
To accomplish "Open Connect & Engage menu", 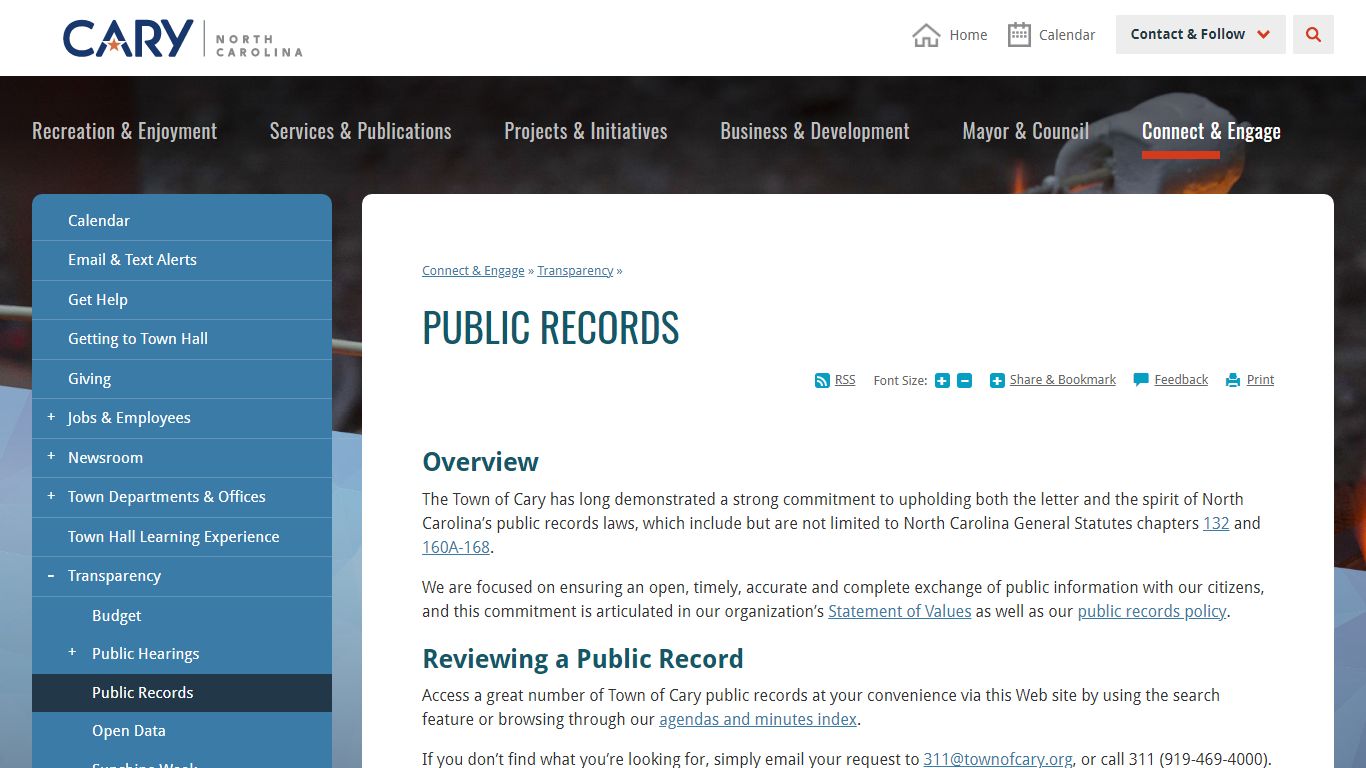I will click(1211, 131).
